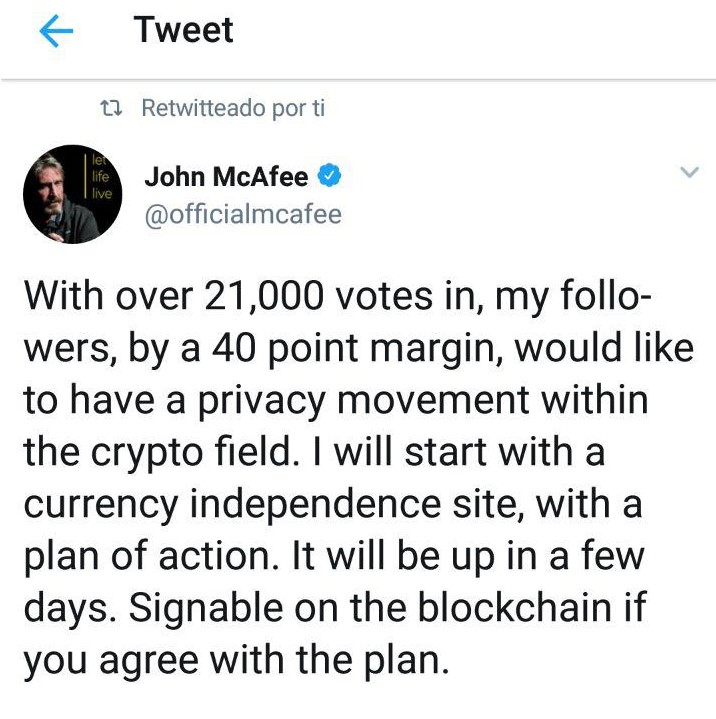Click the gold vertical bar in the avatar
Viewport: 716px width, 719px height.
pyautogui.click(x=85, y=176)
